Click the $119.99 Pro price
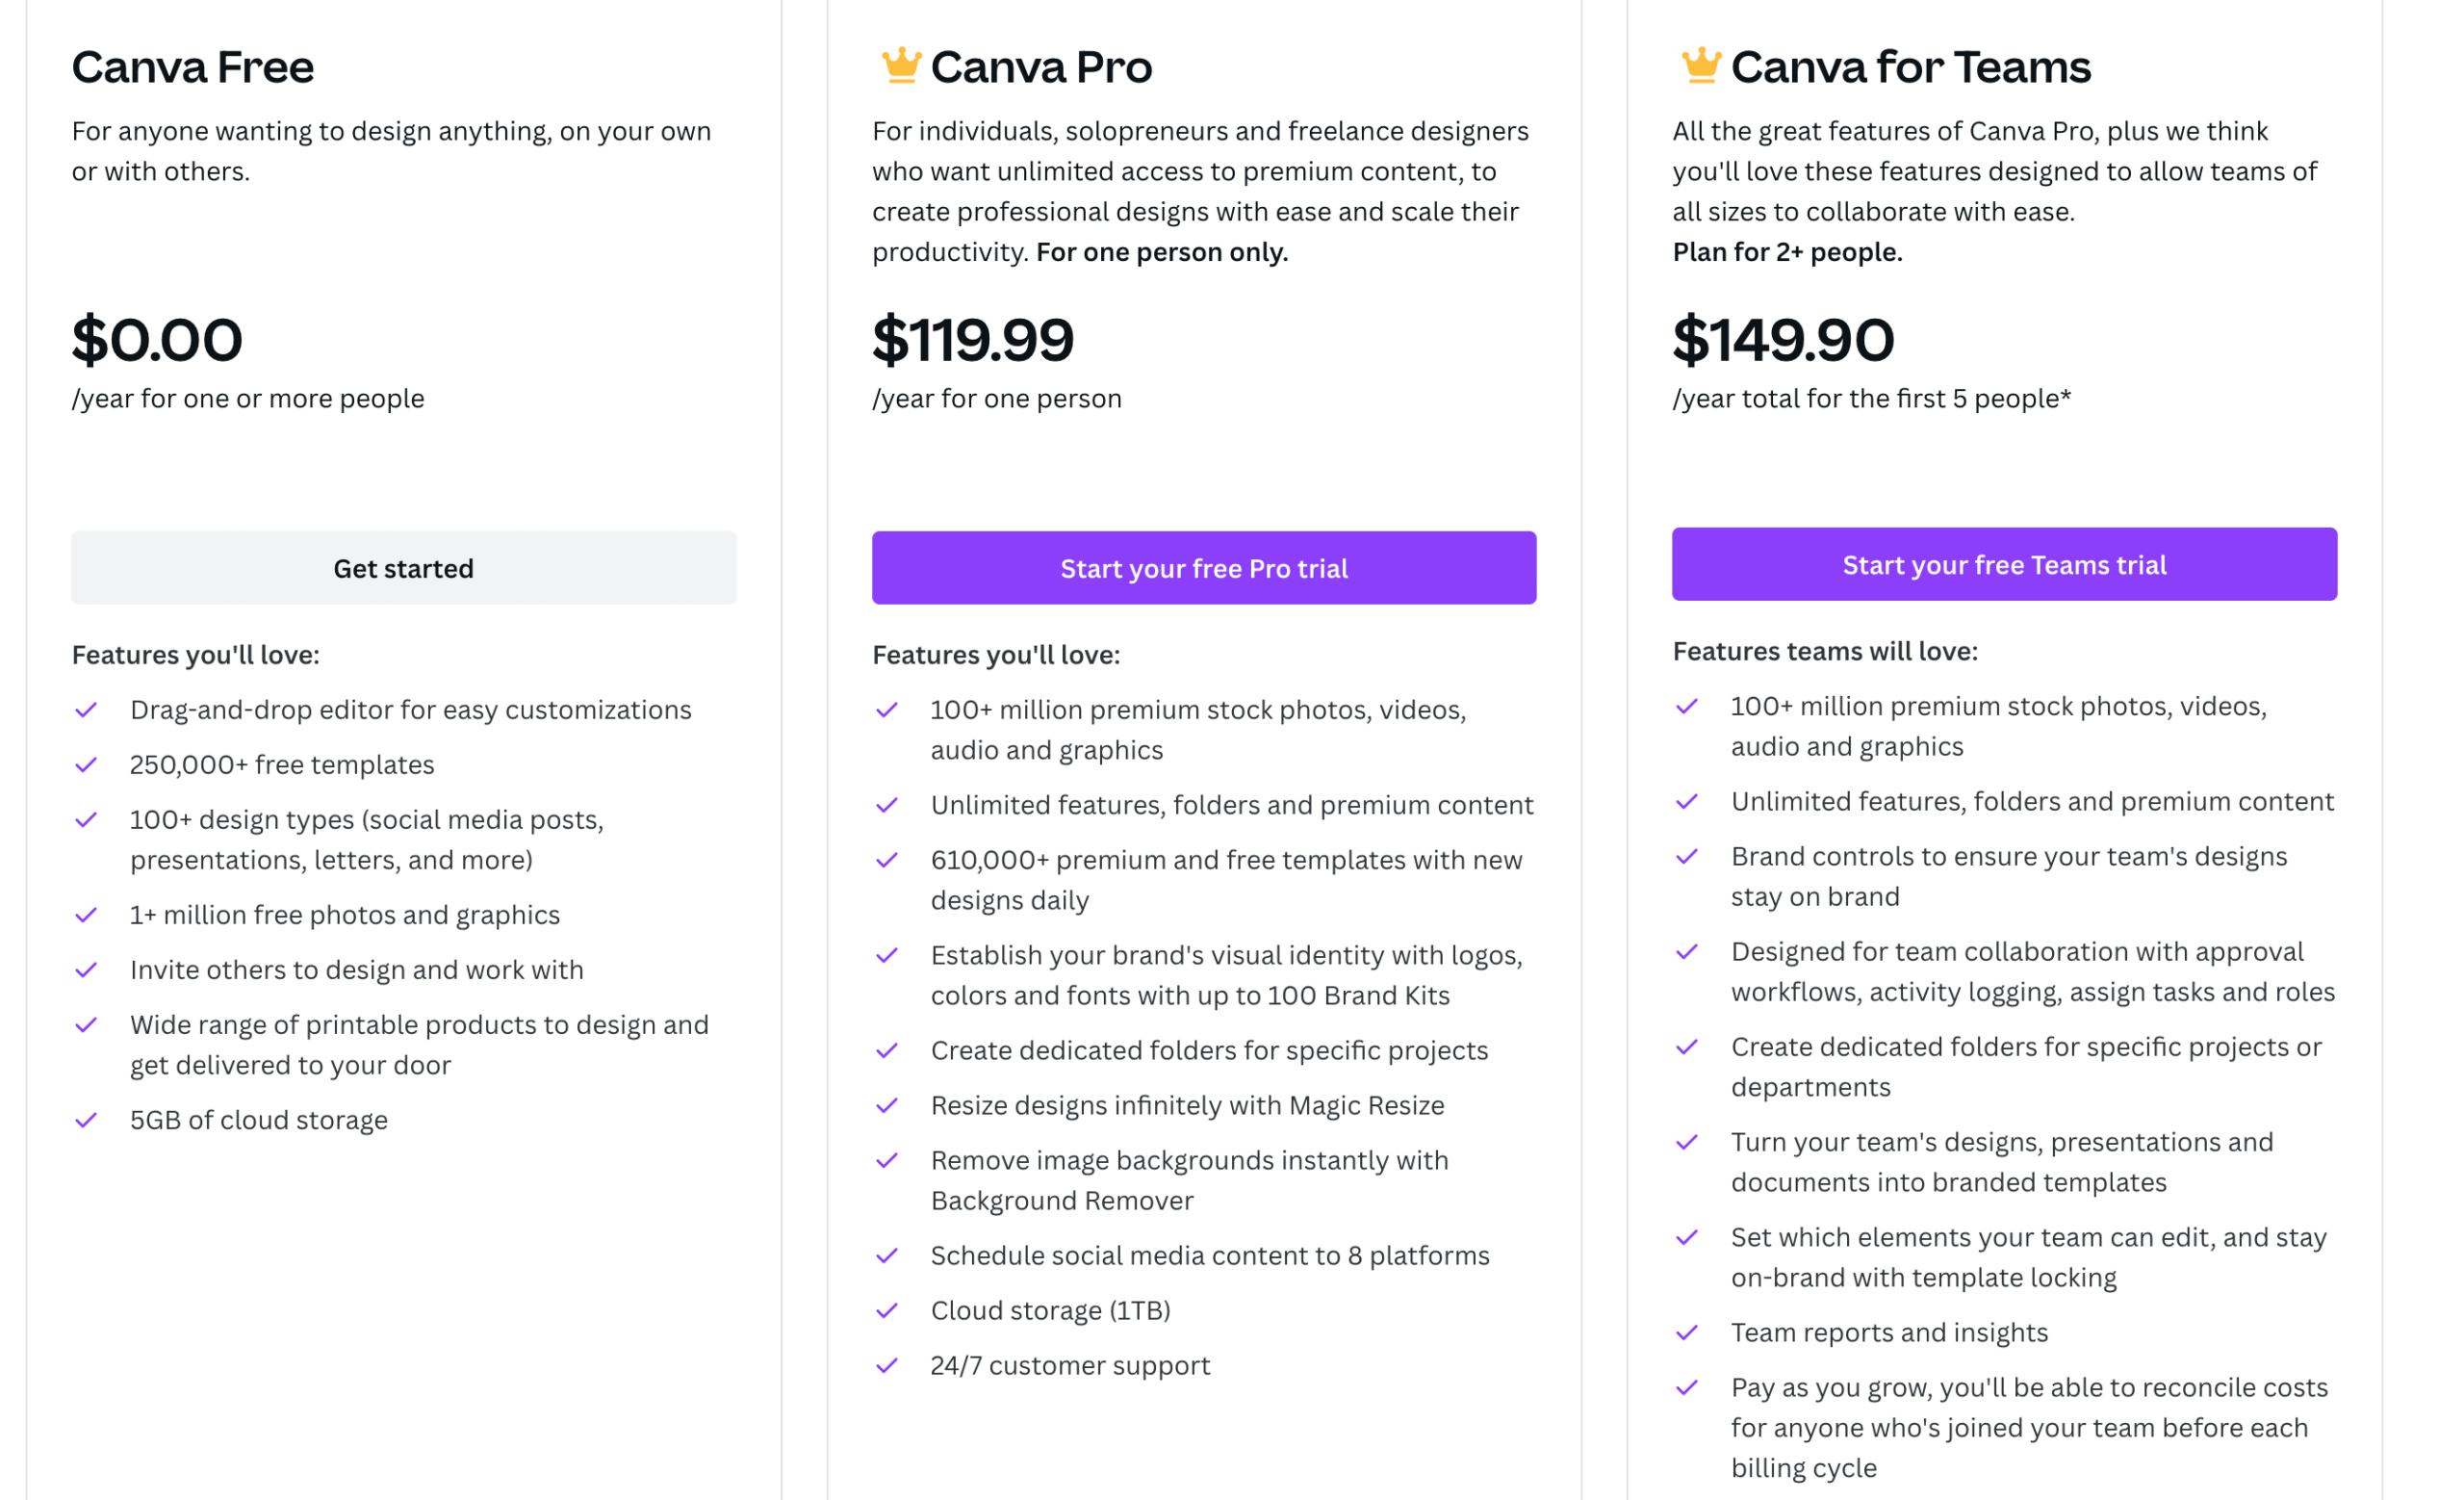Image resolution: width=2464 pixels, height=1500 pixels. pos(973,339)
